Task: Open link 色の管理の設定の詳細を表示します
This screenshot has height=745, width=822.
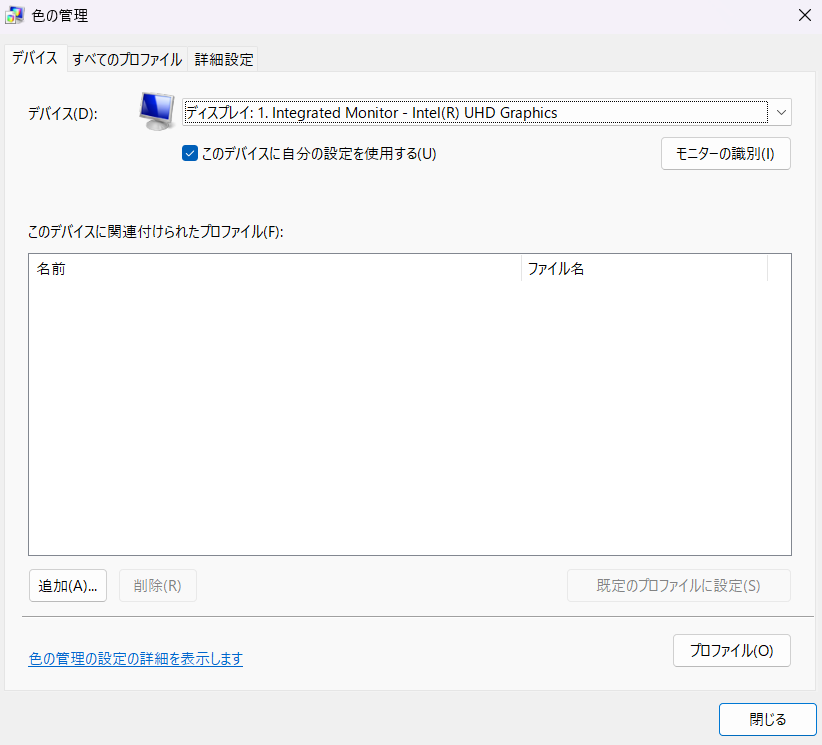Action: pos(136,658)
